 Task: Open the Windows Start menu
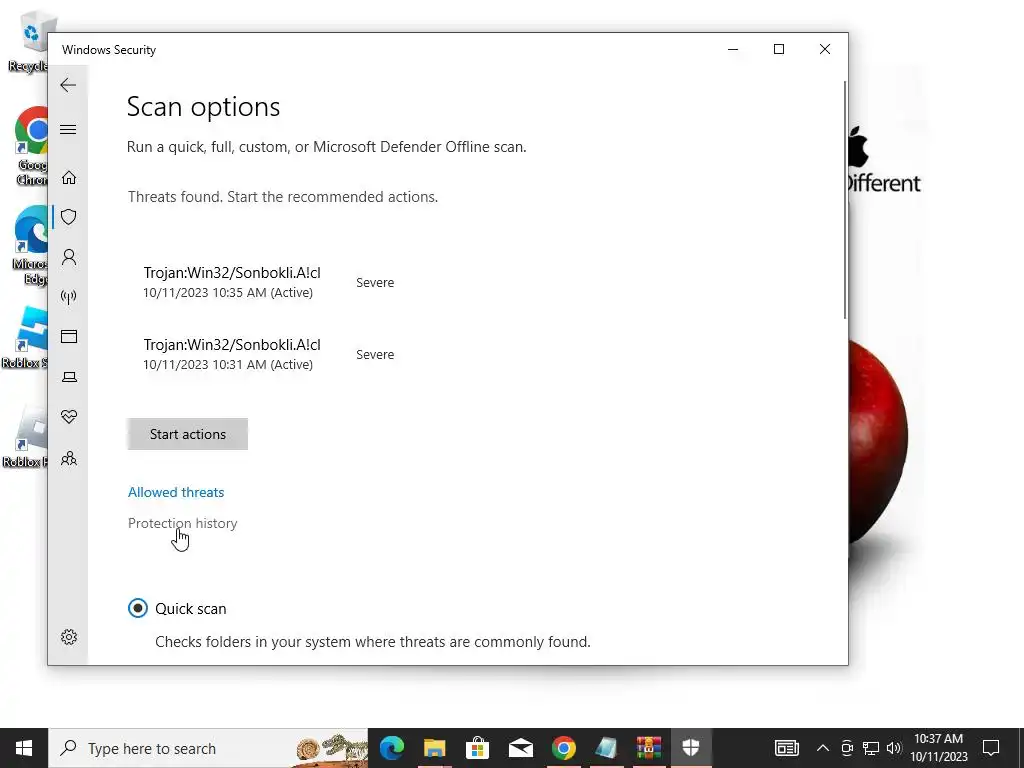click(24, 748)
